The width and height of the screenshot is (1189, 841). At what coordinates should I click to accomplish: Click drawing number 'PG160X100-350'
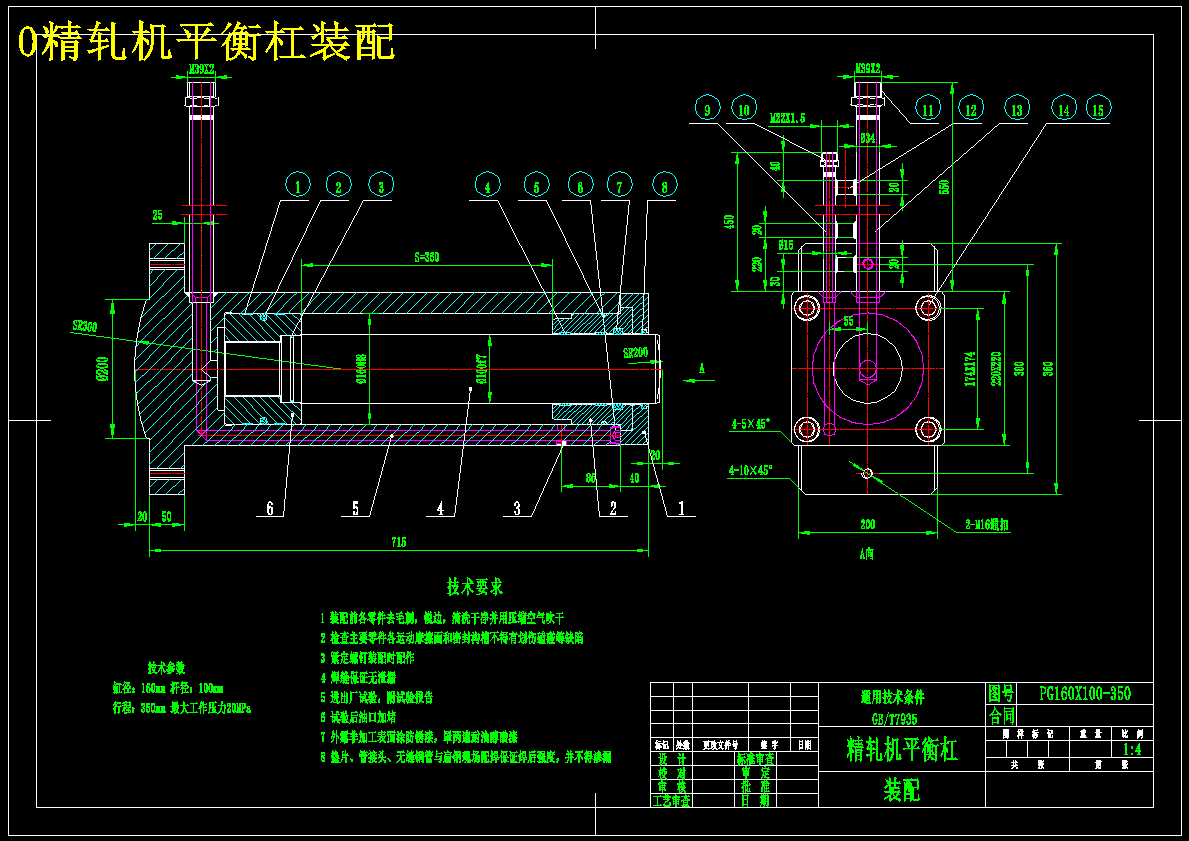point(1084,694)
